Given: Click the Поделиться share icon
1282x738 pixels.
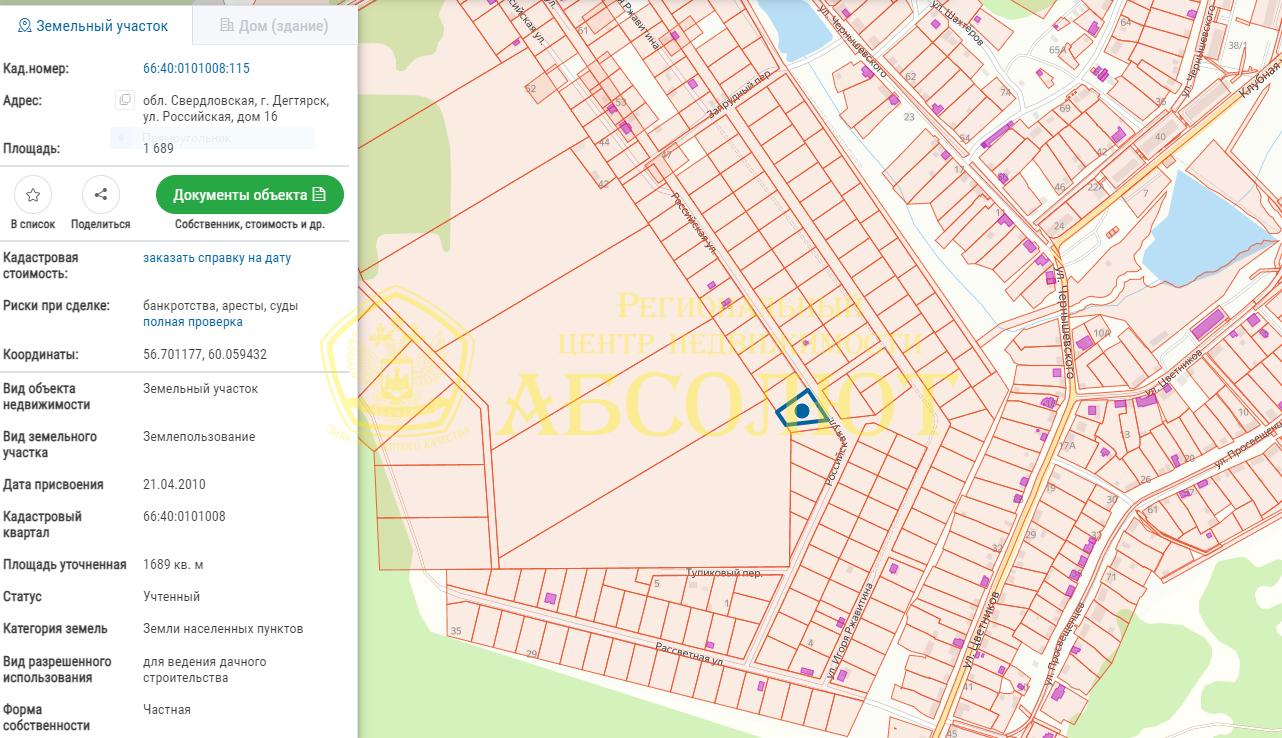Looking at the screenshot, I should click(x=100, y=194).
